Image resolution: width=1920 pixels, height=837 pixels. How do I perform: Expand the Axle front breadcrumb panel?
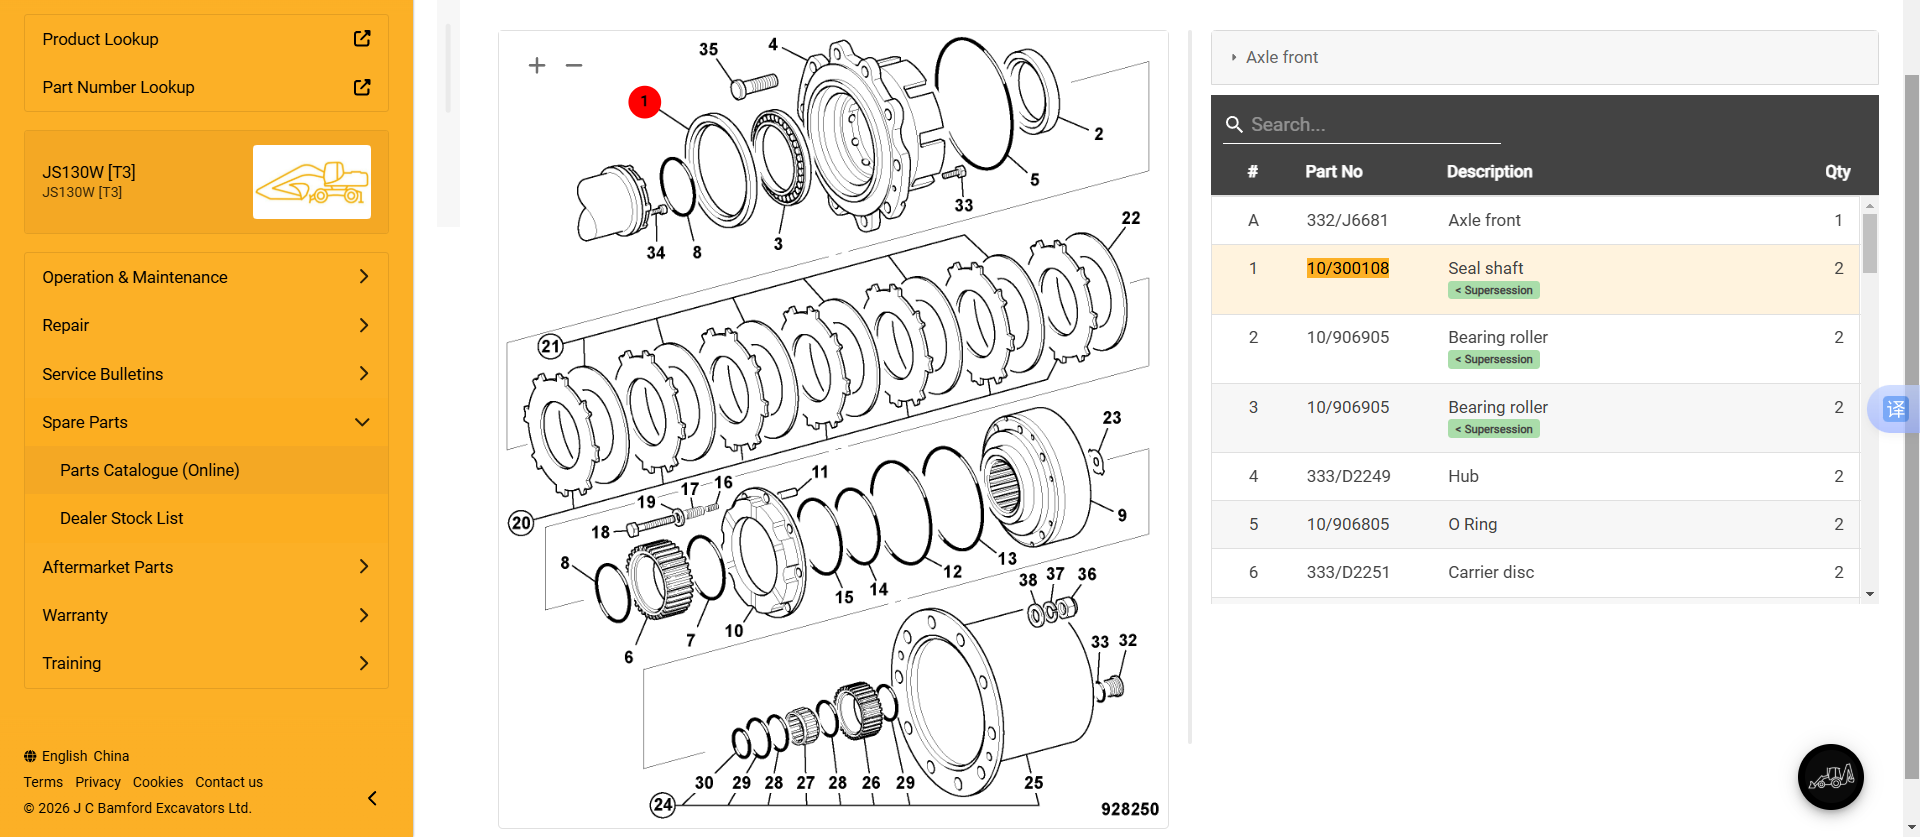click(x=1234, y=58)
